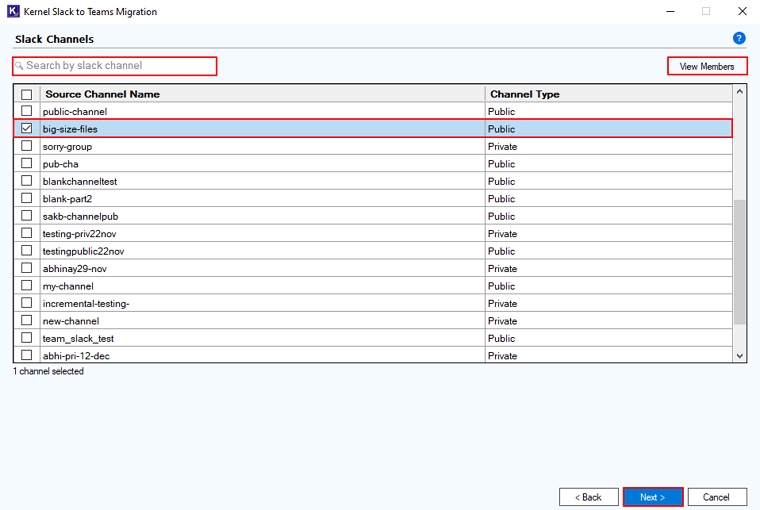
Task: Select the testing-priv22nov channel name
Action: tap(79, 234)
